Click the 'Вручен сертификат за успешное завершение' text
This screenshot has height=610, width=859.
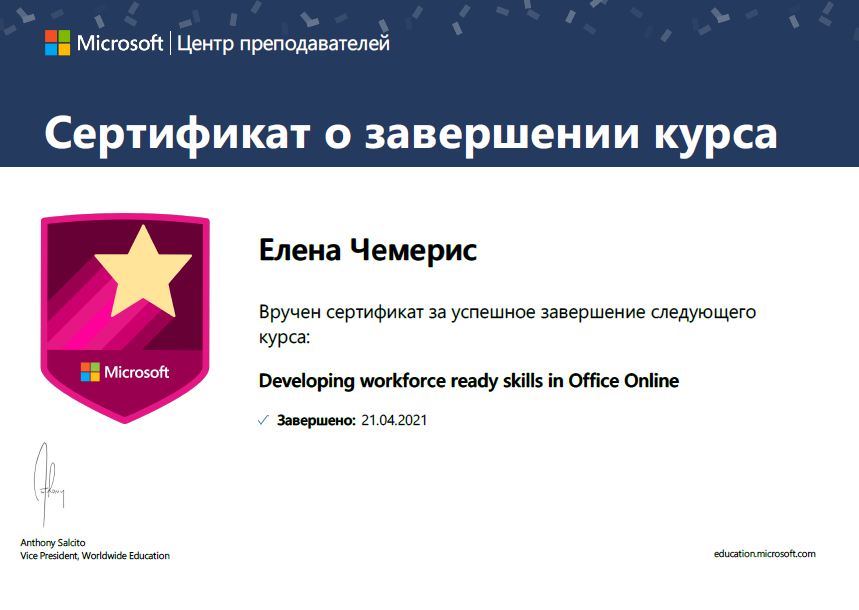pyautogui.click(x=452, y=312)
